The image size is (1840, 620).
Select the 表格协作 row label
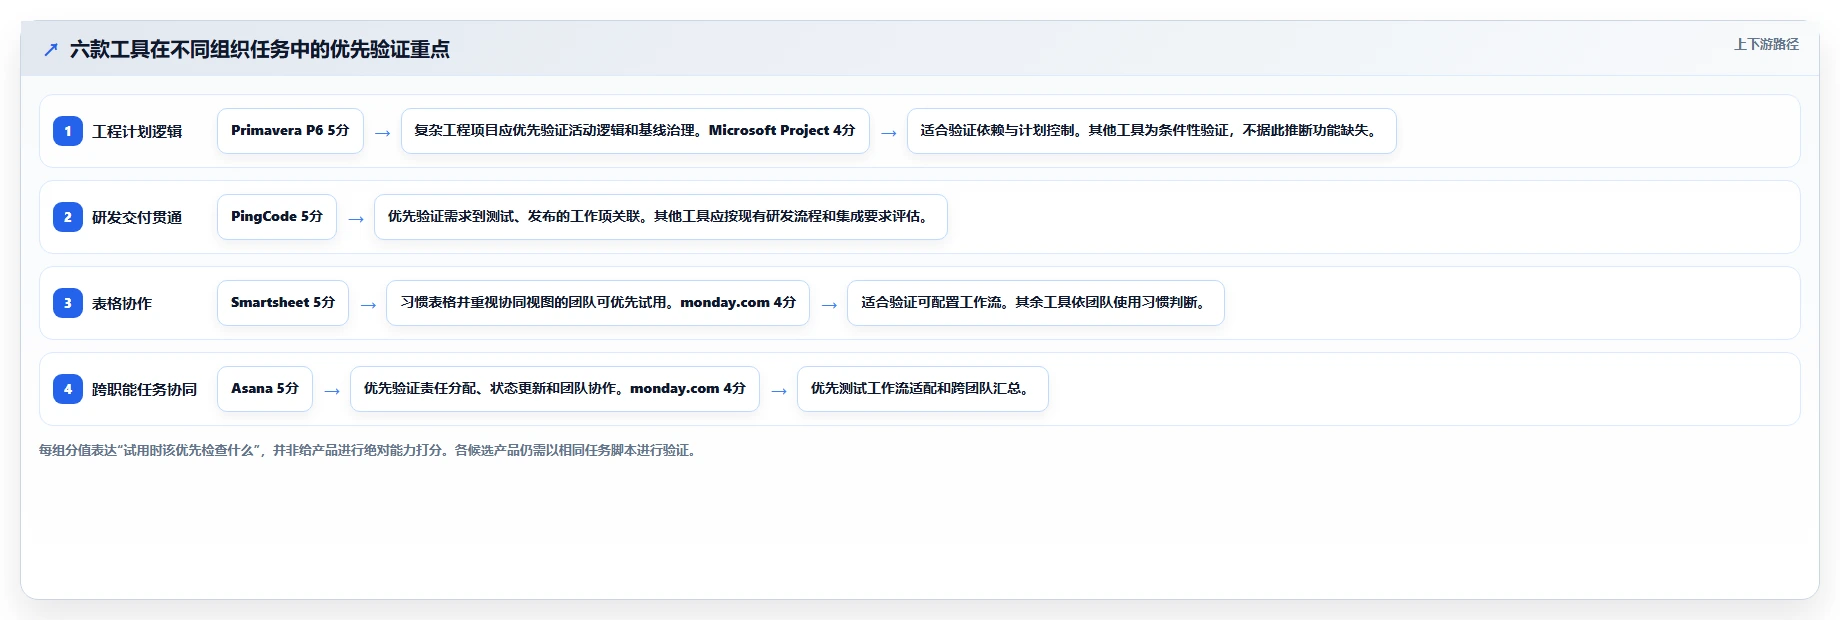coord(122,303)
